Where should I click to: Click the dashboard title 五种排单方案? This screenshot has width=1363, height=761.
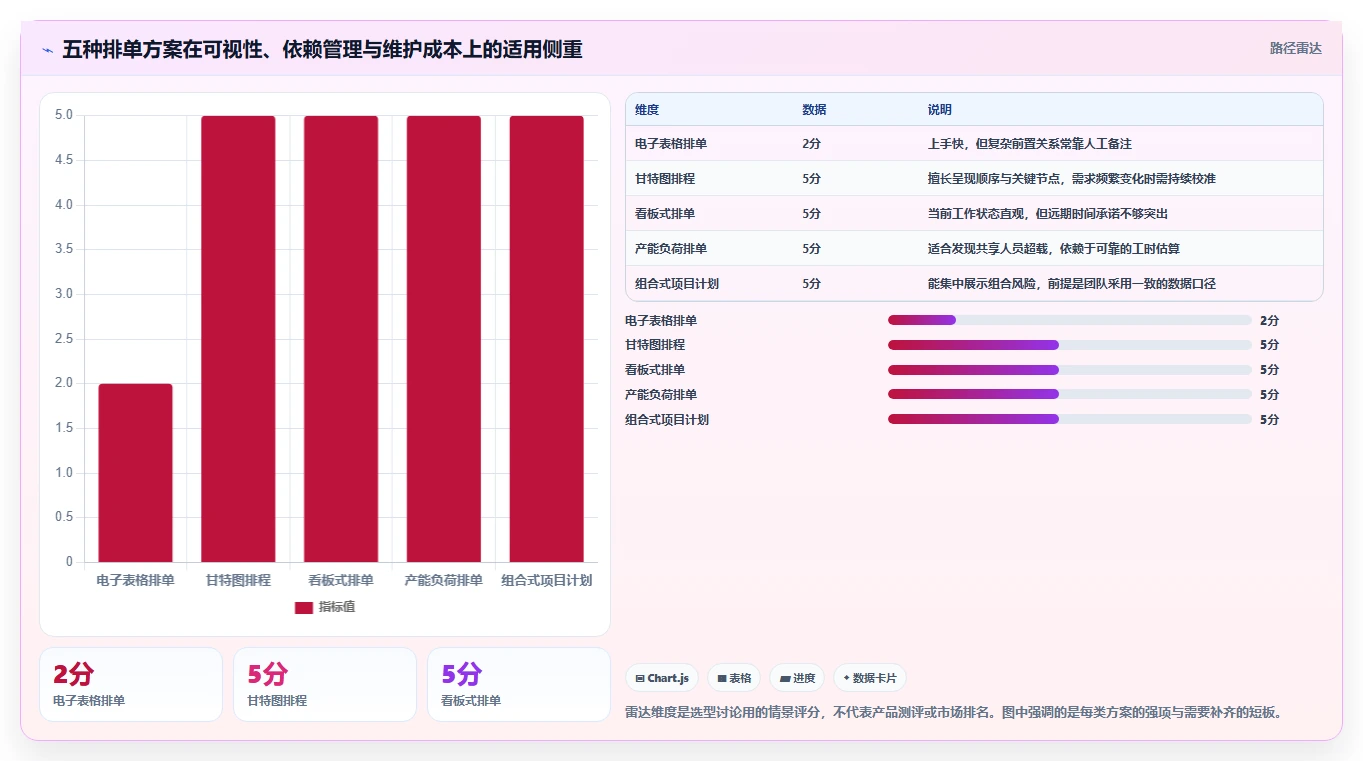(x=322, y=49)
